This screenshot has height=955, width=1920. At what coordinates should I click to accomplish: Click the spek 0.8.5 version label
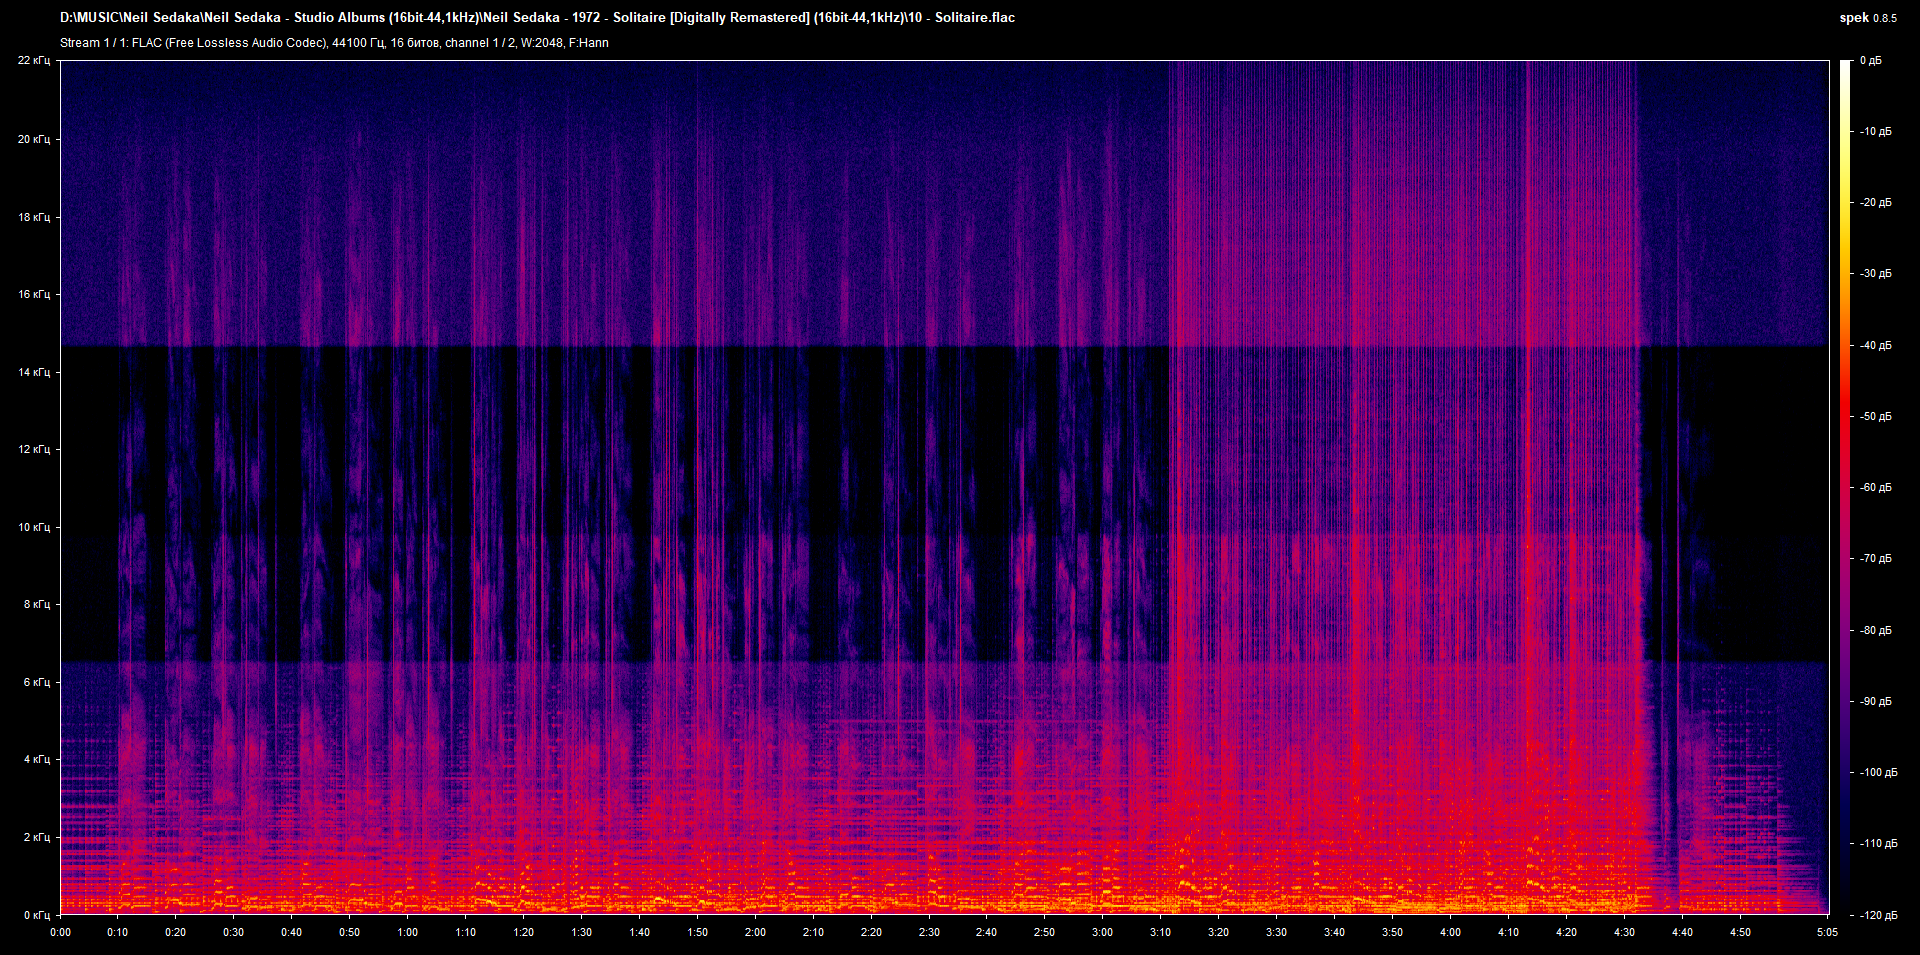(1868, 18)
